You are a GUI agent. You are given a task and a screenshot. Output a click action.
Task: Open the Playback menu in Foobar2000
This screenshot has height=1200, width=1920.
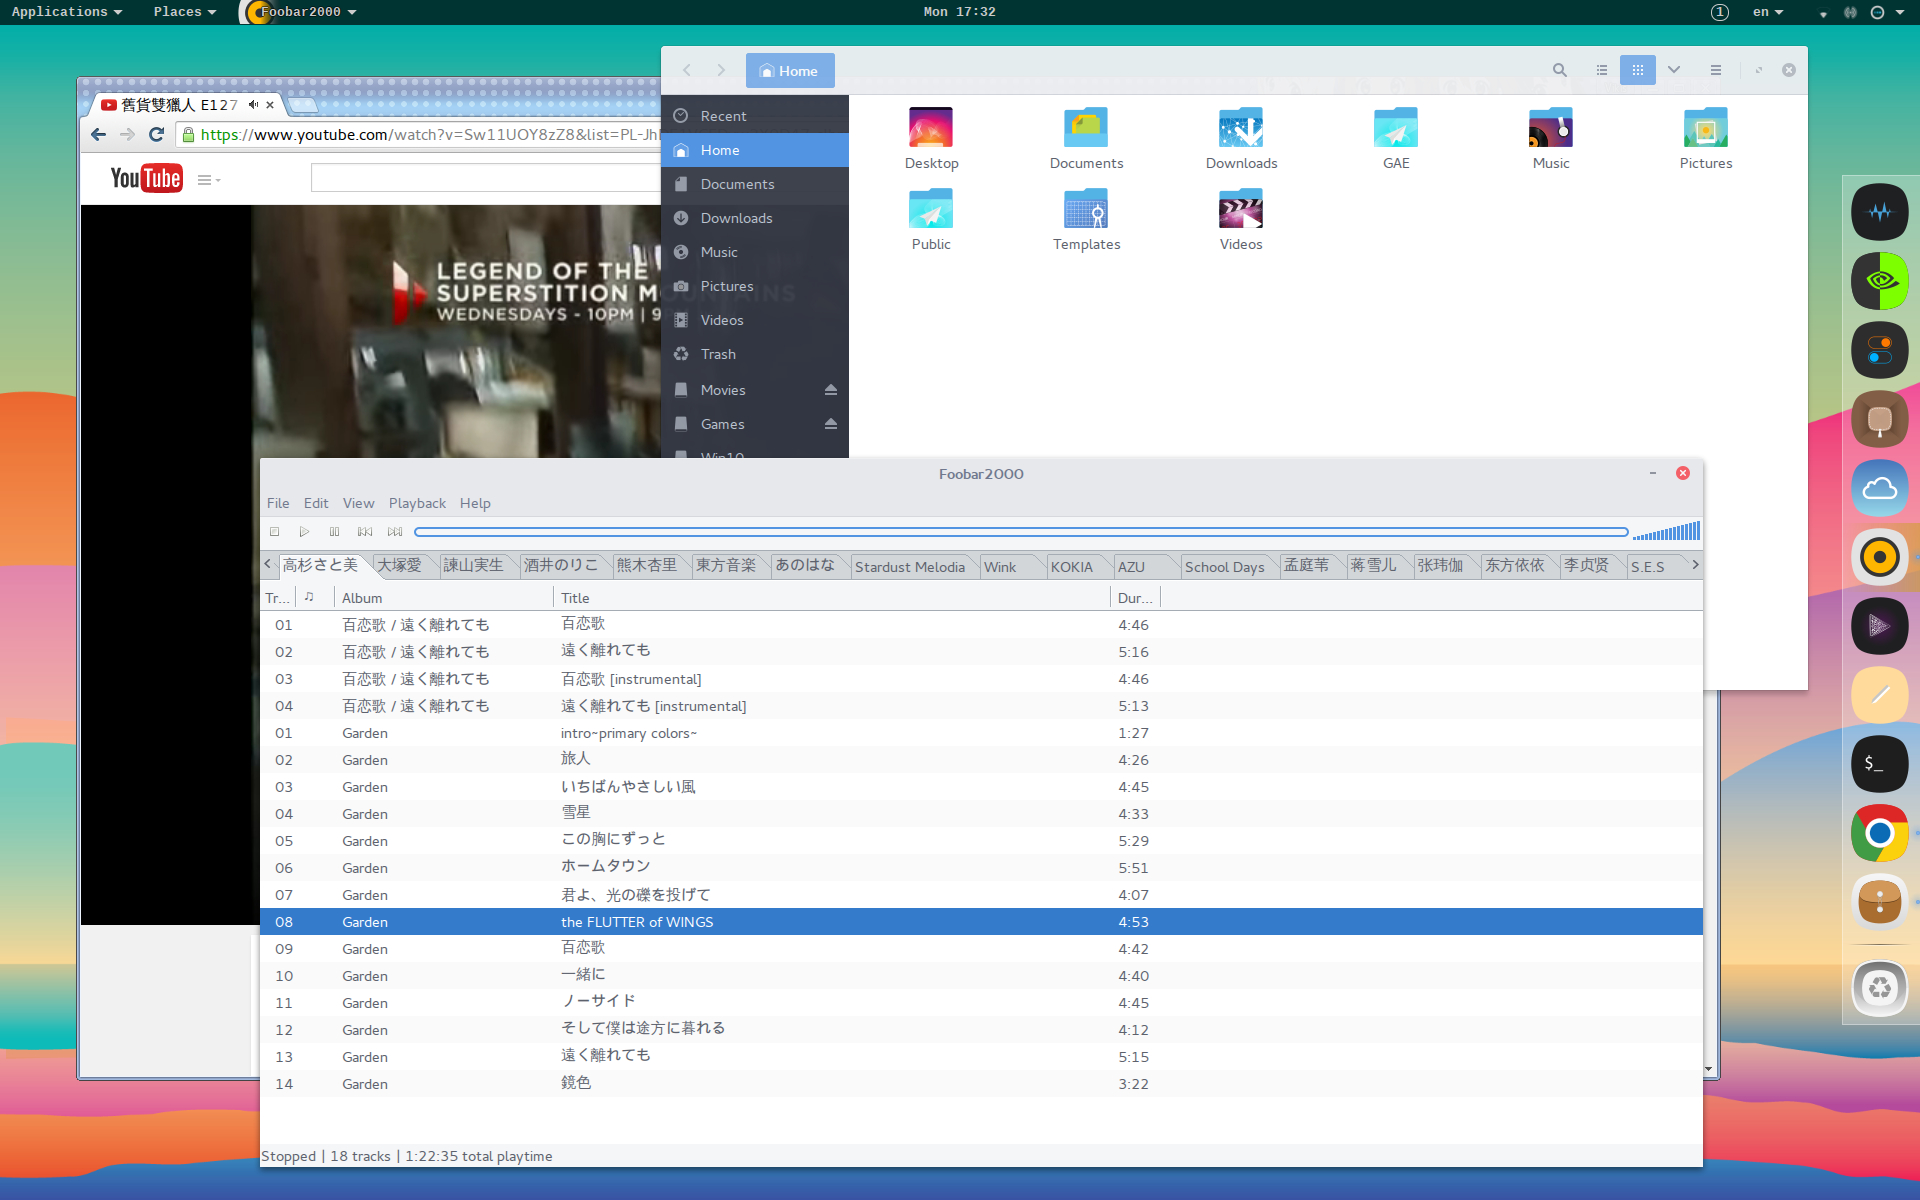click(x=417, y=503)
